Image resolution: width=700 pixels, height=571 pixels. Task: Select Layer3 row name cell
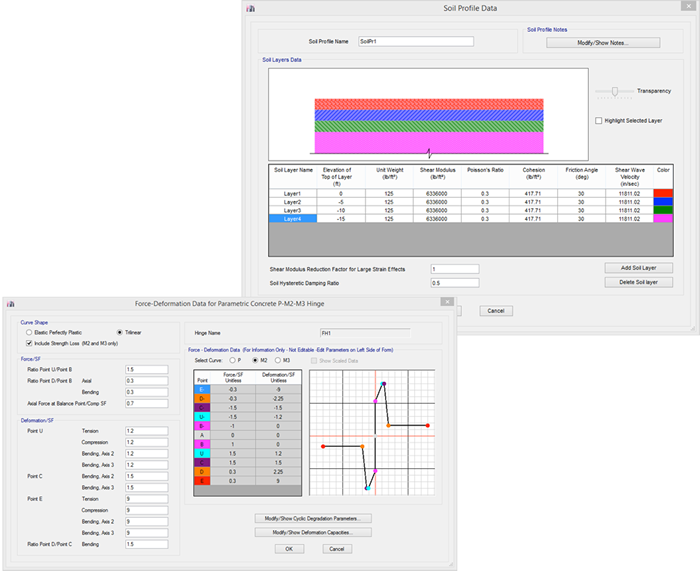tap(293, 210)
